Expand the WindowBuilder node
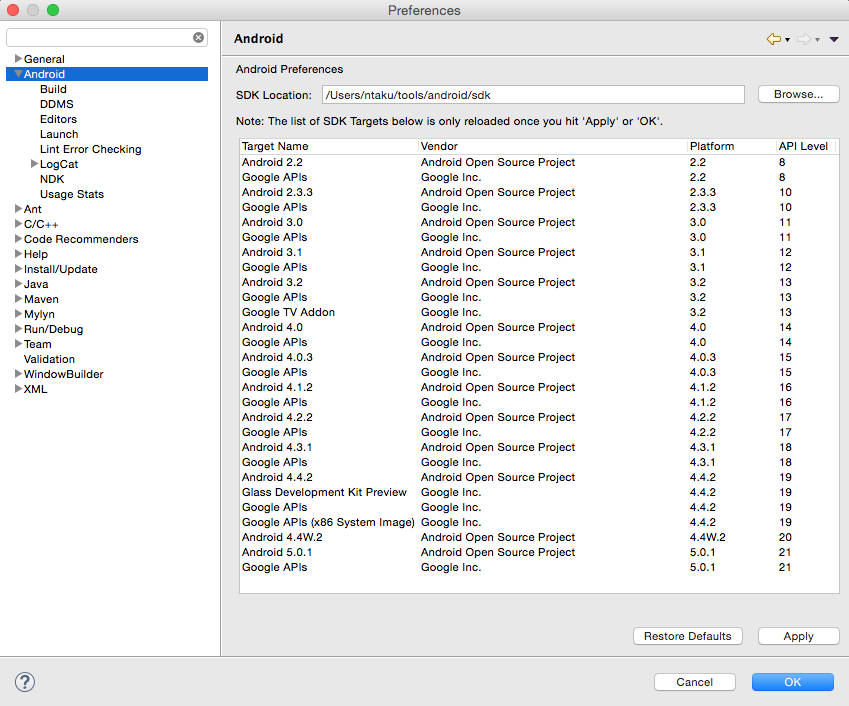Viewport: 849px width, 706px height. (x=18, y=374)
